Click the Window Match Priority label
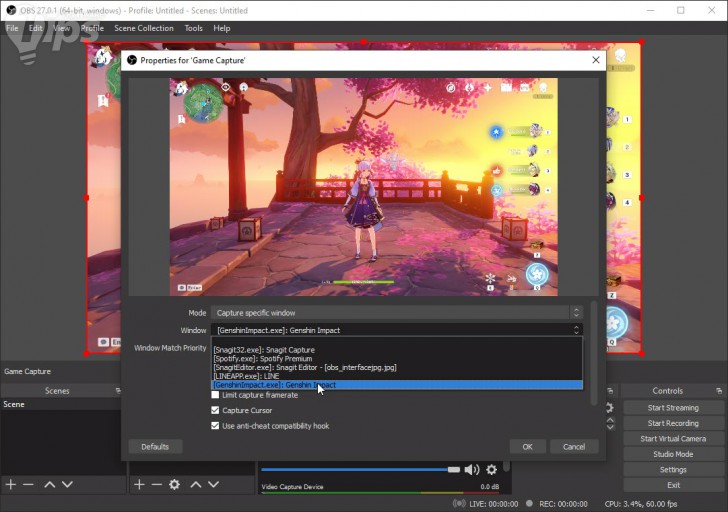This screenshot has height=512, width=728. click(x=170, y=348)
